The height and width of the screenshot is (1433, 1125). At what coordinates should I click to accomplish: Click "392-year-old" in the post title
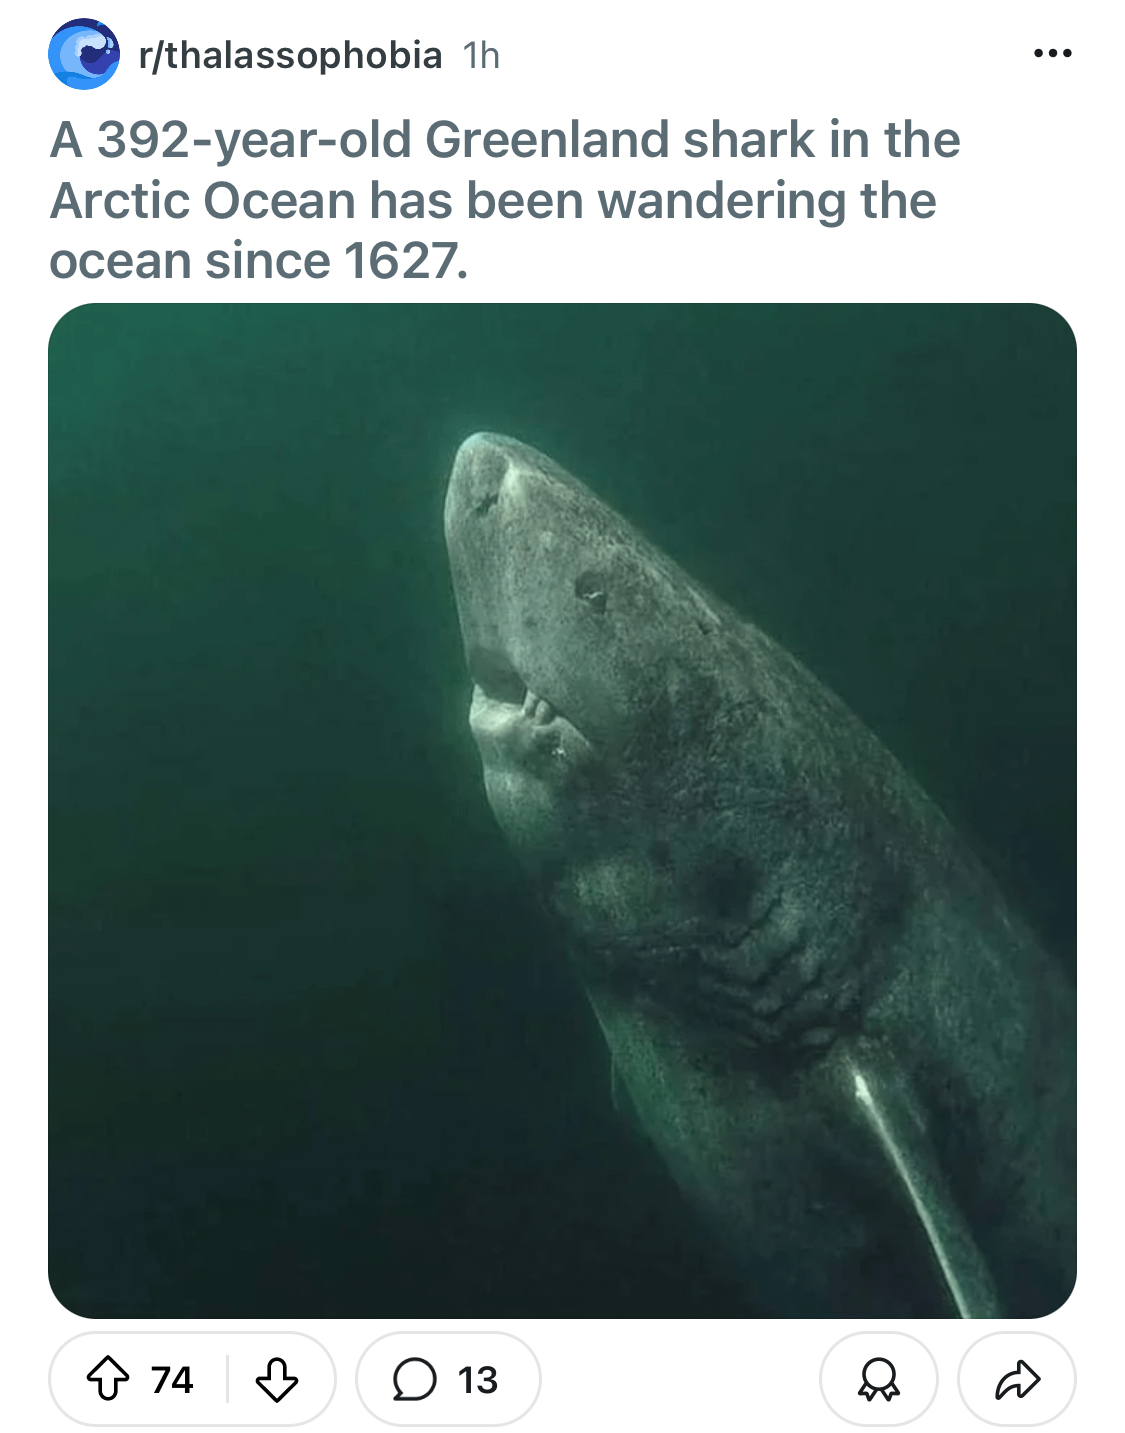point(254,140)
